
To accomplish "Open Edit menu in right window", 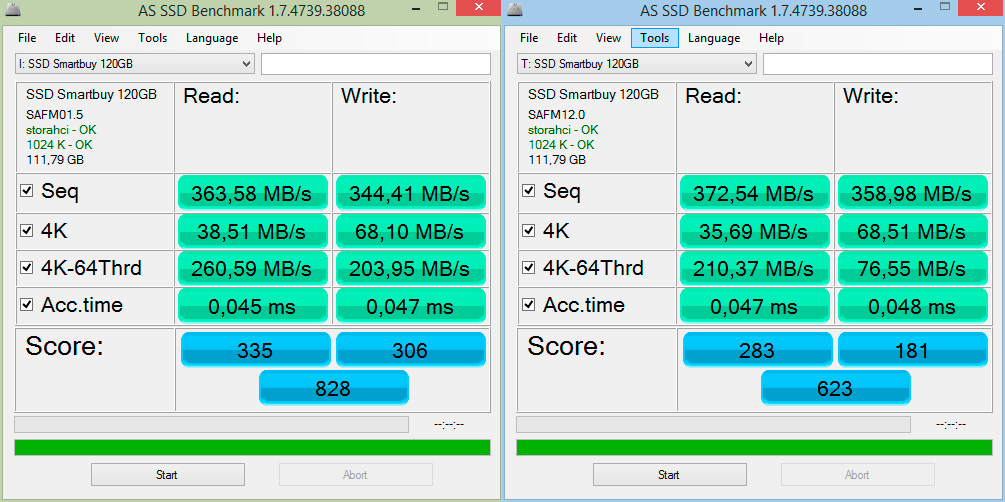I will (x=567, y=38).
